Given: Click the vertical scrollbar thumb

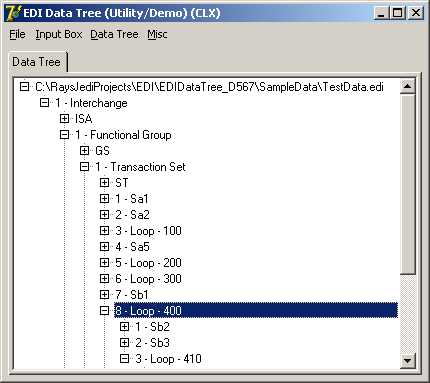Looking at the screenshot, I should pyautogui.click(x=407, y=184).
